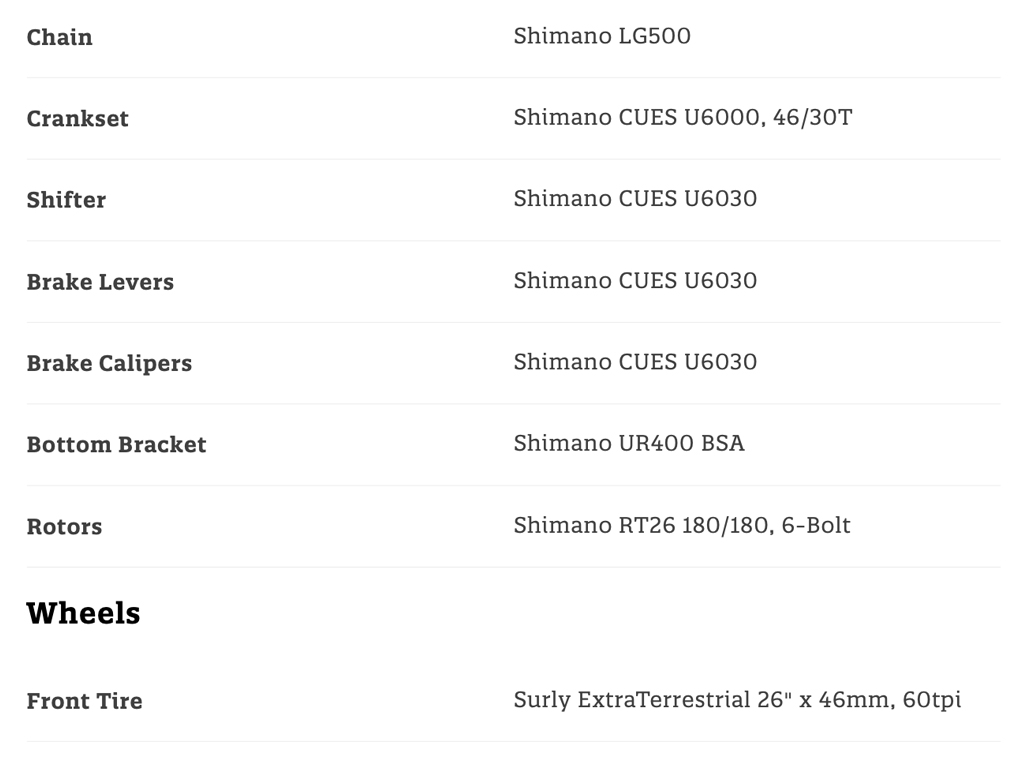Screen dimensions: 1024x768
Task: Click the Brake Calipers label
Action: pos(109,363)
